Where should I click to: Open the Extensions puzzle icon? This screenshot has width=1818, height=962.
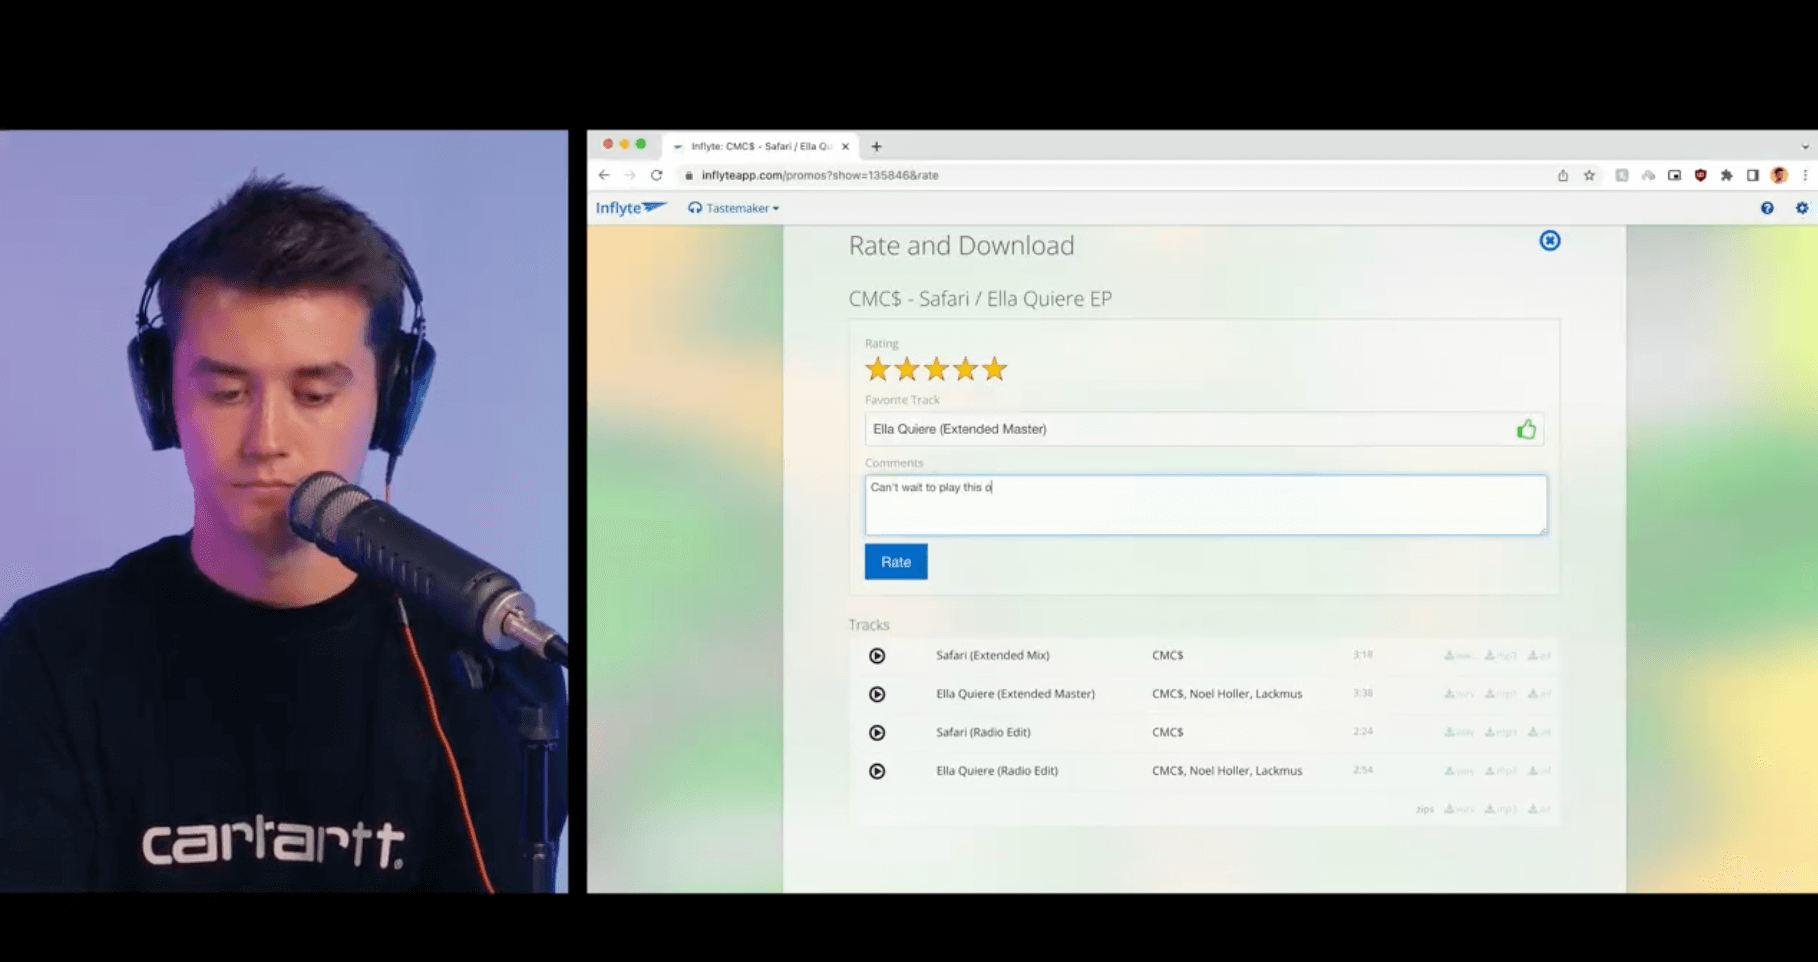[1726, 175]
